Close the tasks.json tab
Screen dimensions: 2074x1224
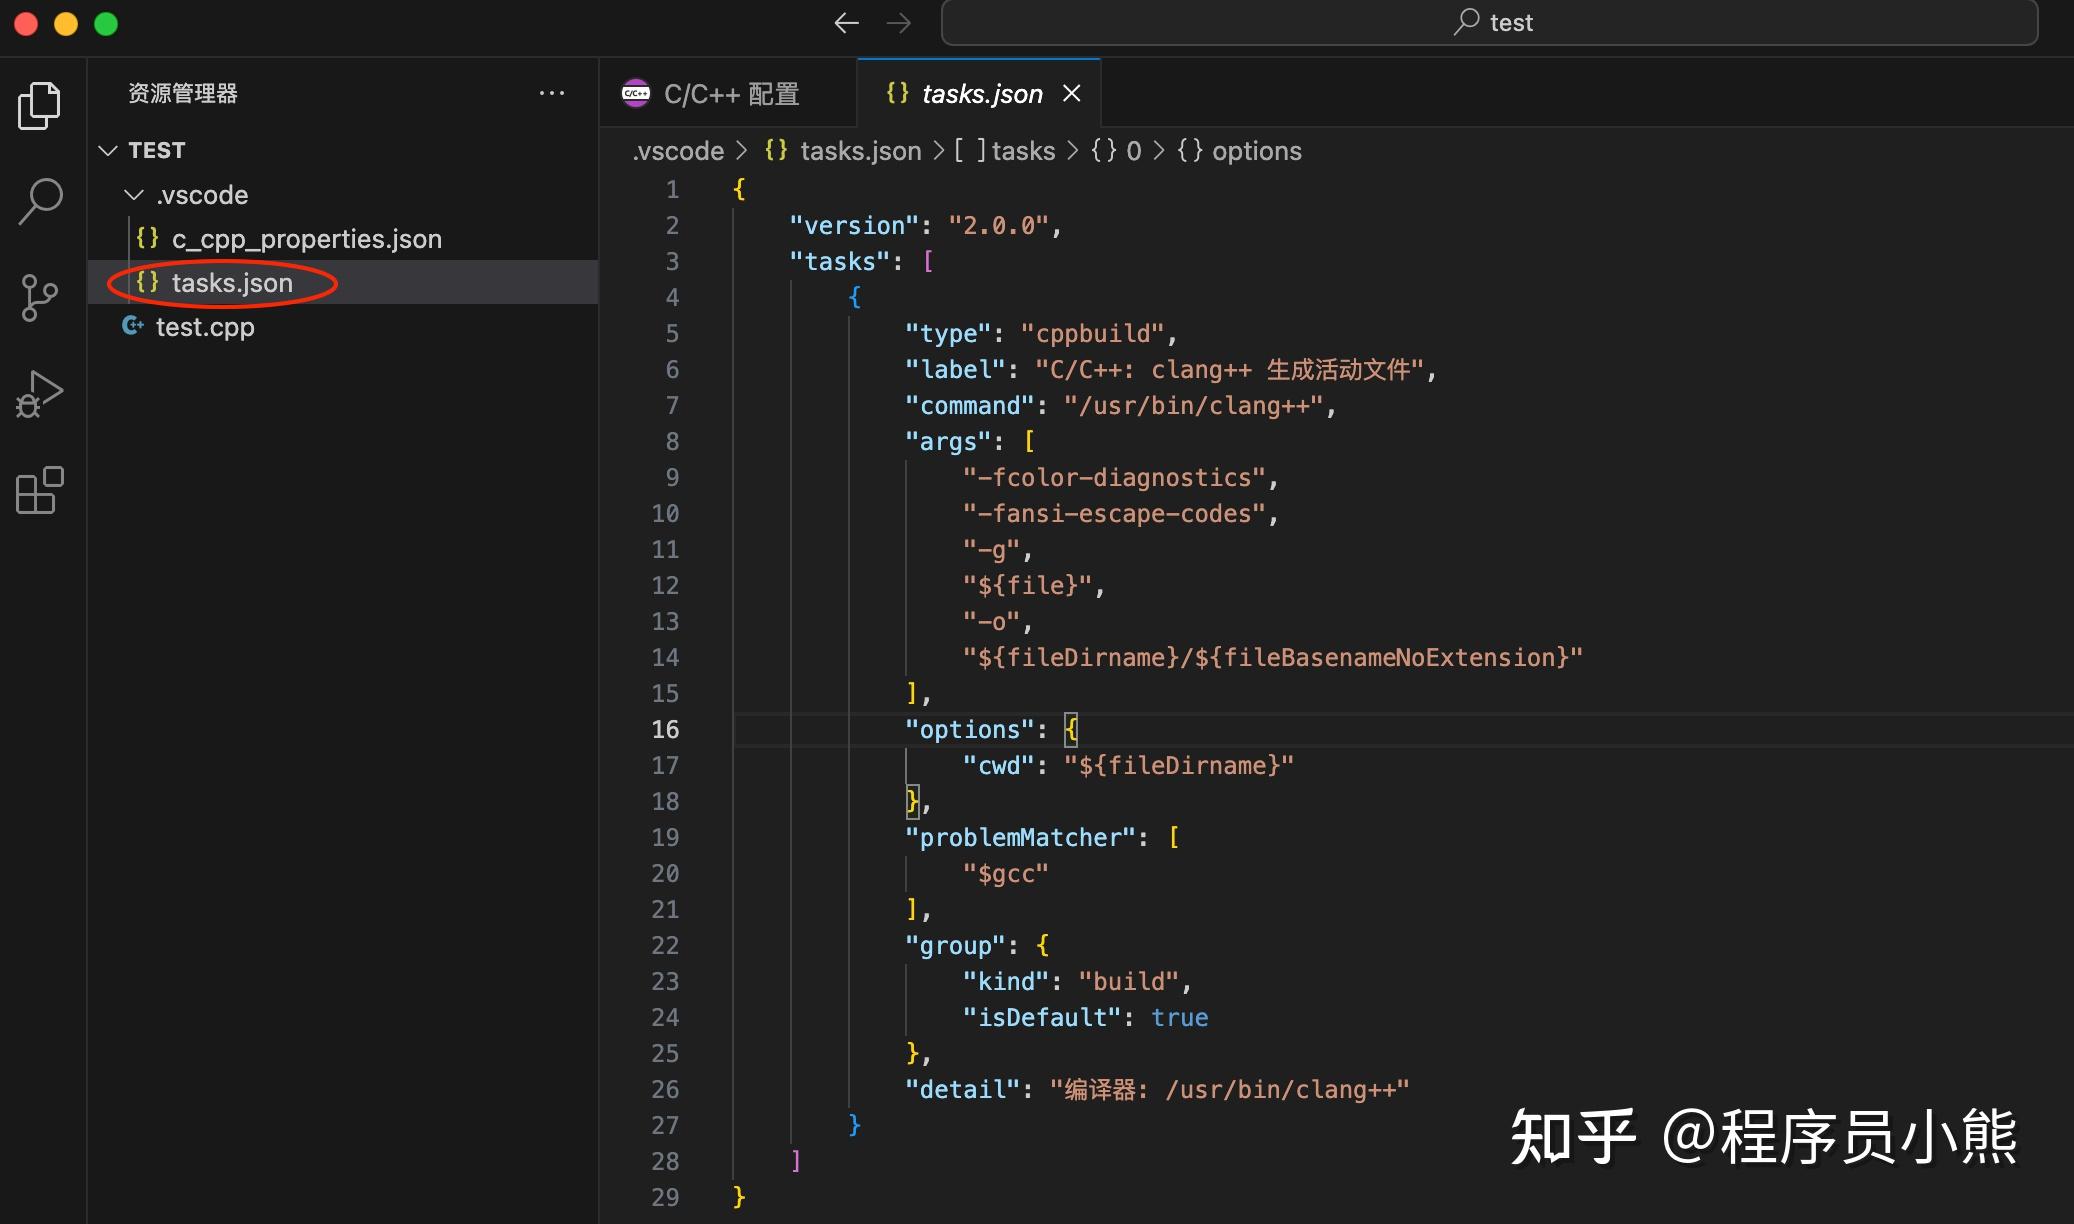click(1072, 93)
